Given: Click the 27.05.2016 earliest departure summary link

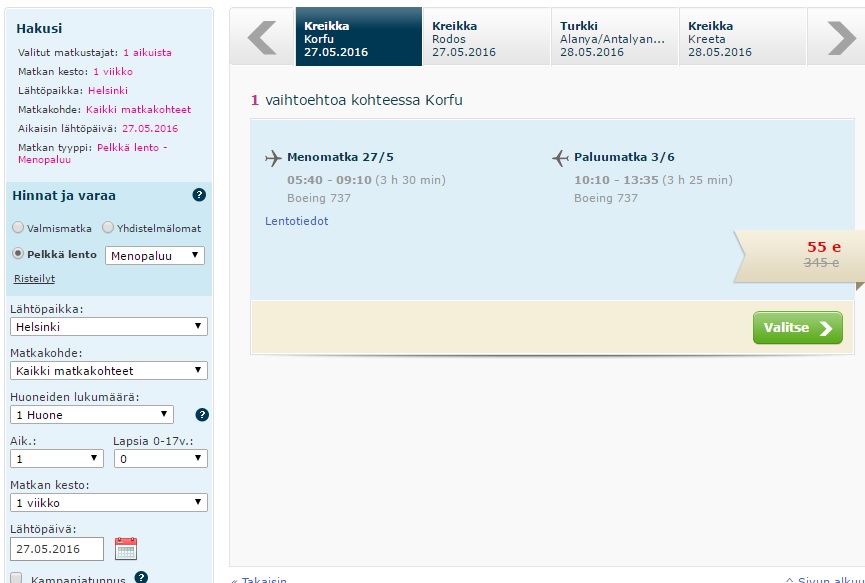Looking at the screenshot, I should pos(150,129).
